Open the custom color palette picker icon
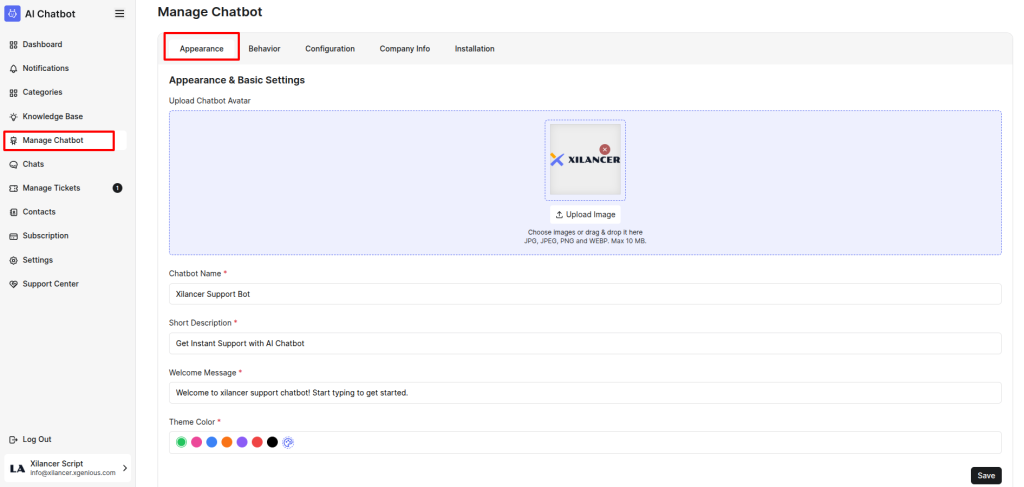Viewport: 1024px width, 487px height. pyautogui.click(x=288, y=442)
